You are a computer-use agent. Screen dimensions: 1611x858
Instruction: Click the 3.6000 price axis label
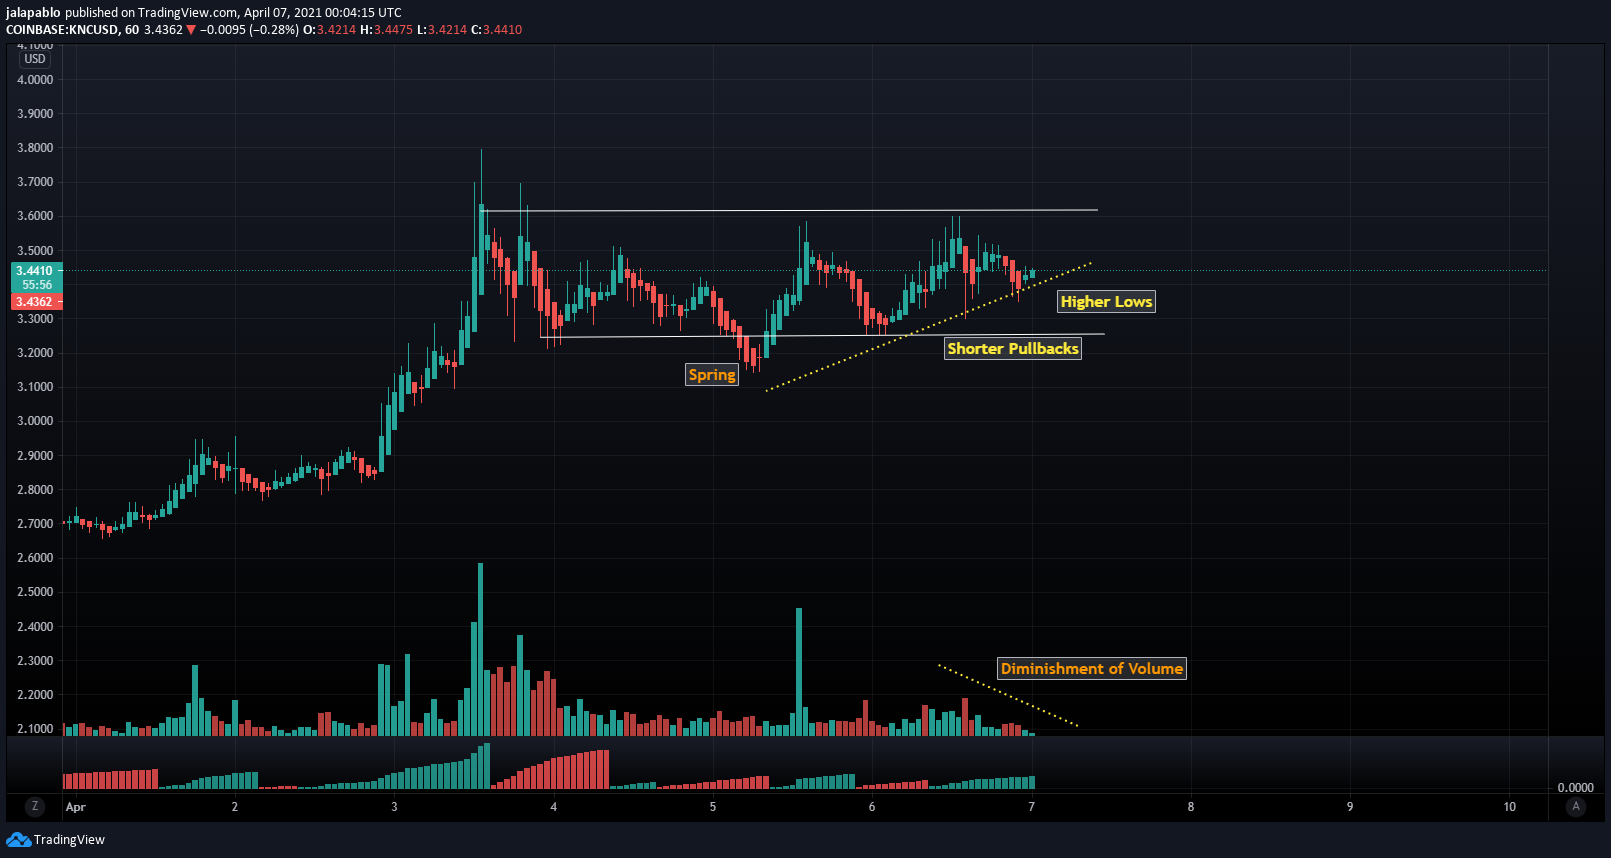coord(35,216)
